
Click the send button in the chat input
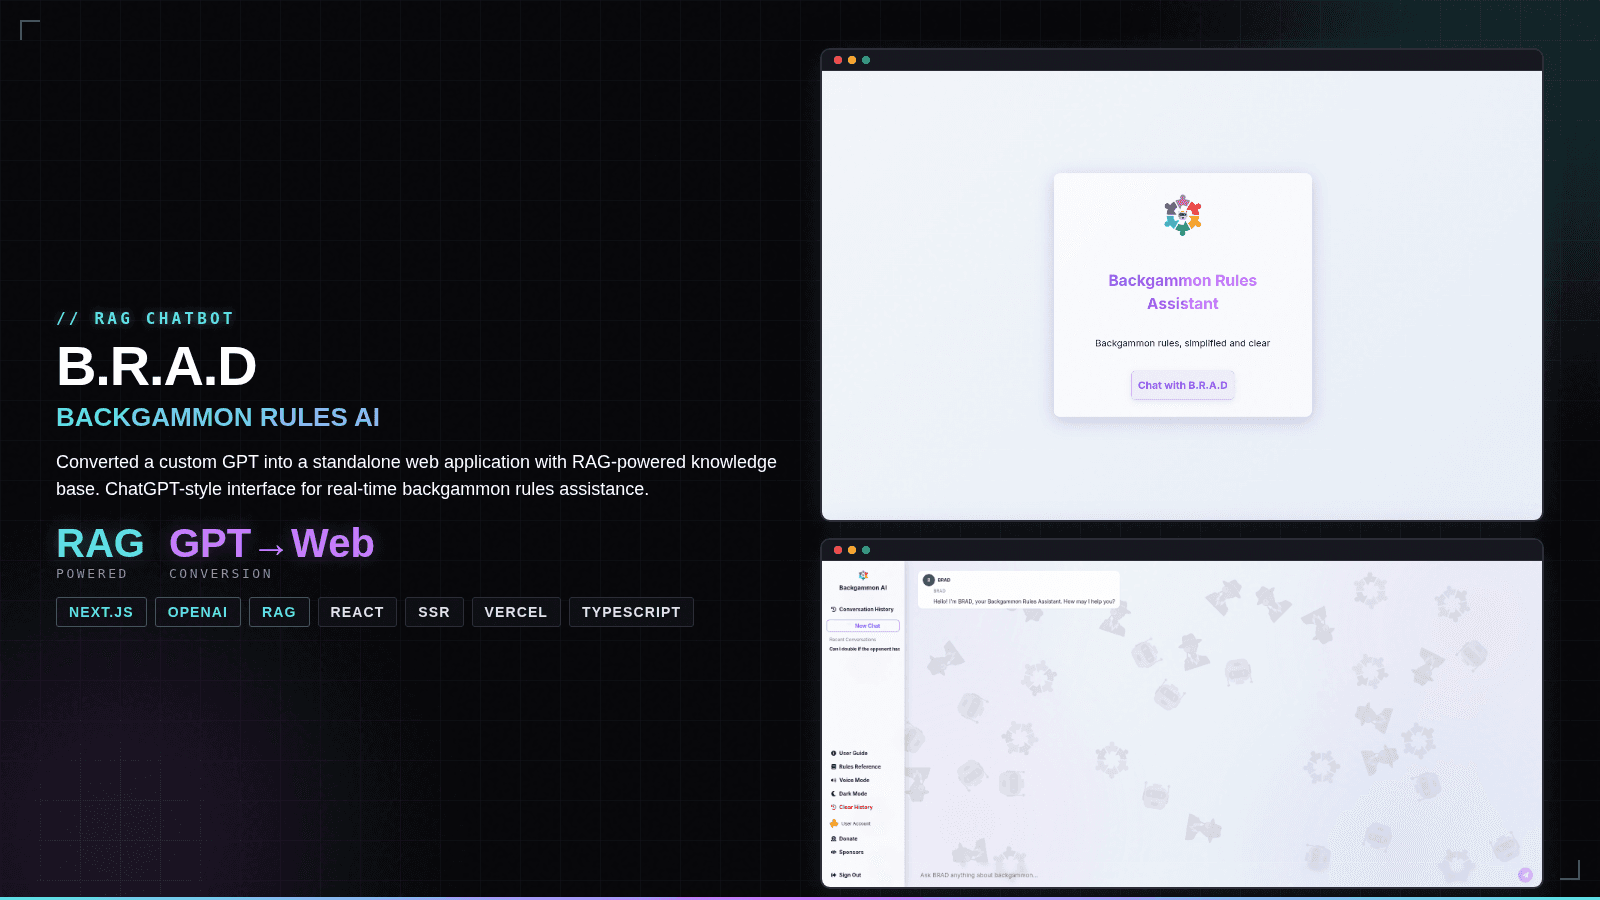(x=1525, y=875)
